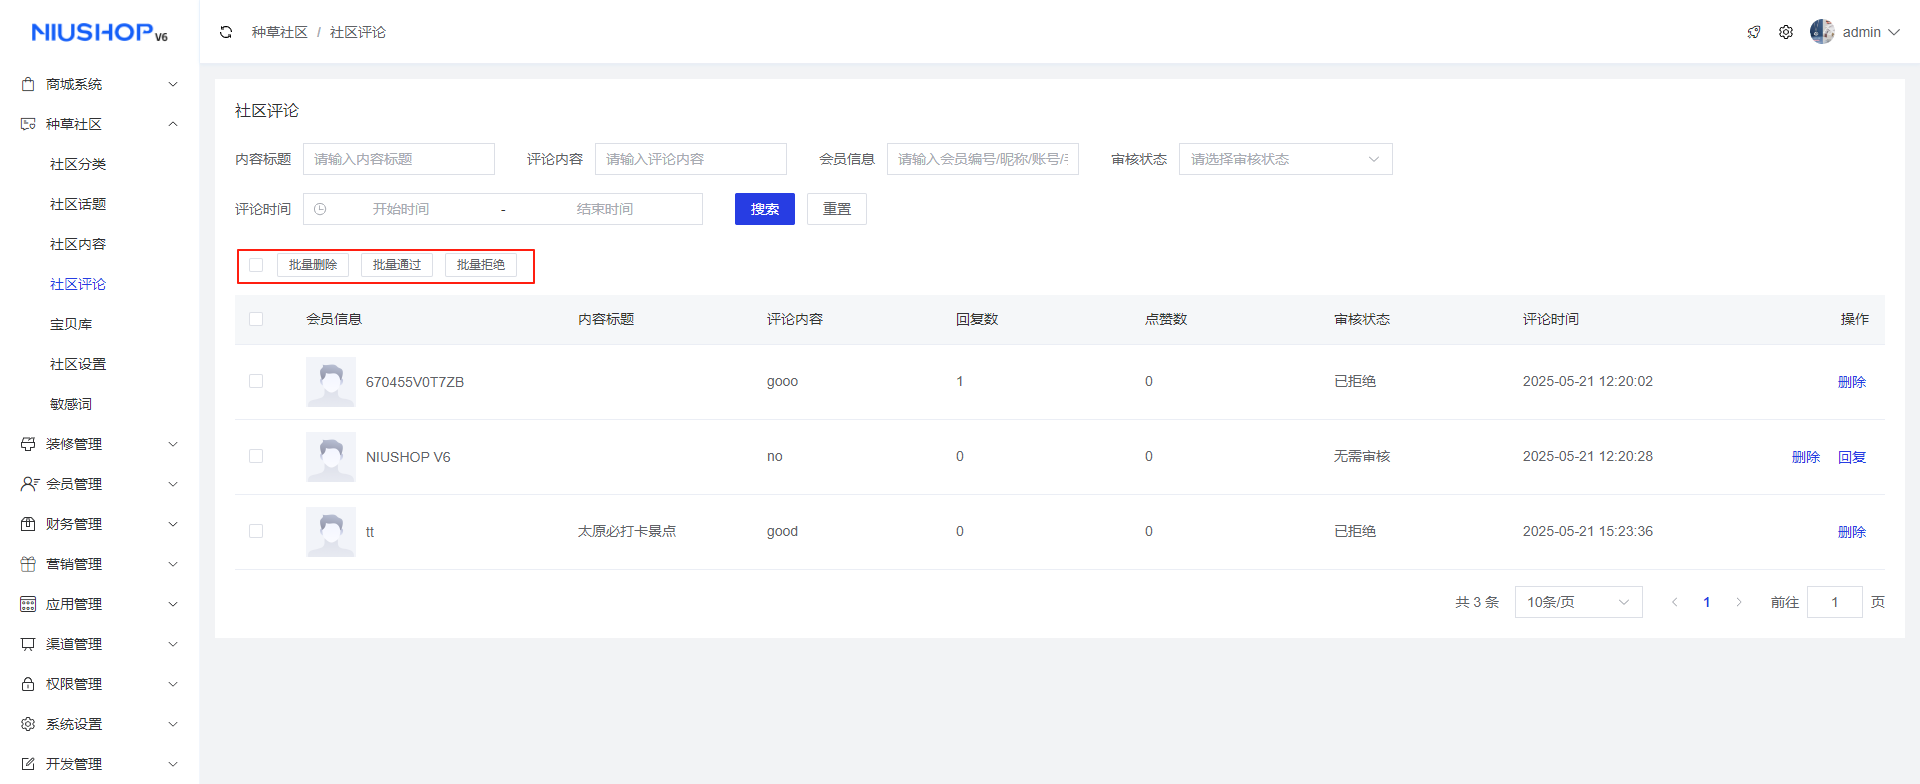Click the clock icon in date range
The image size is (1920, 784).
tap(320, 209)
